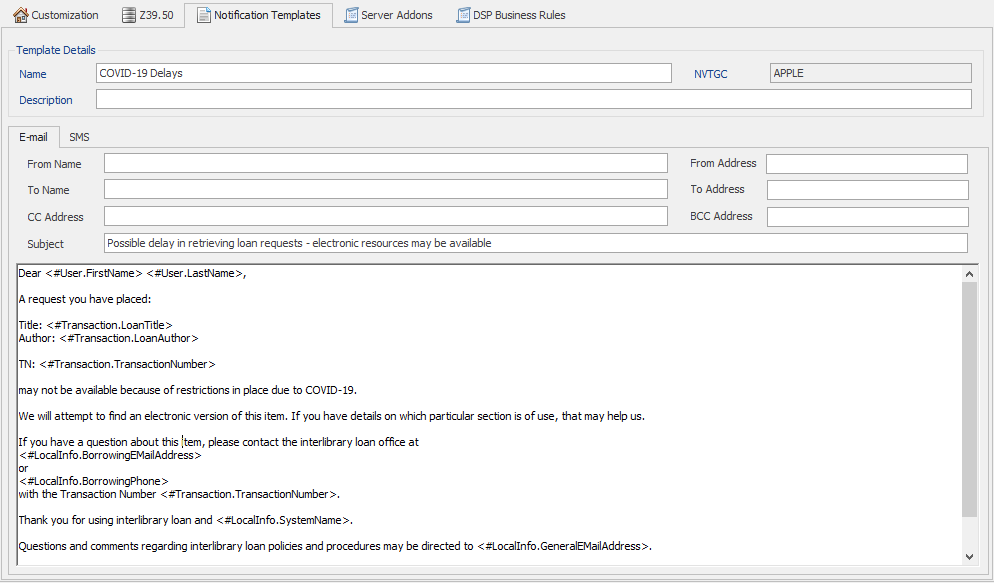Click the Subject line about loan request delays
Screen dimensions: 994x583
click(536, 242)
